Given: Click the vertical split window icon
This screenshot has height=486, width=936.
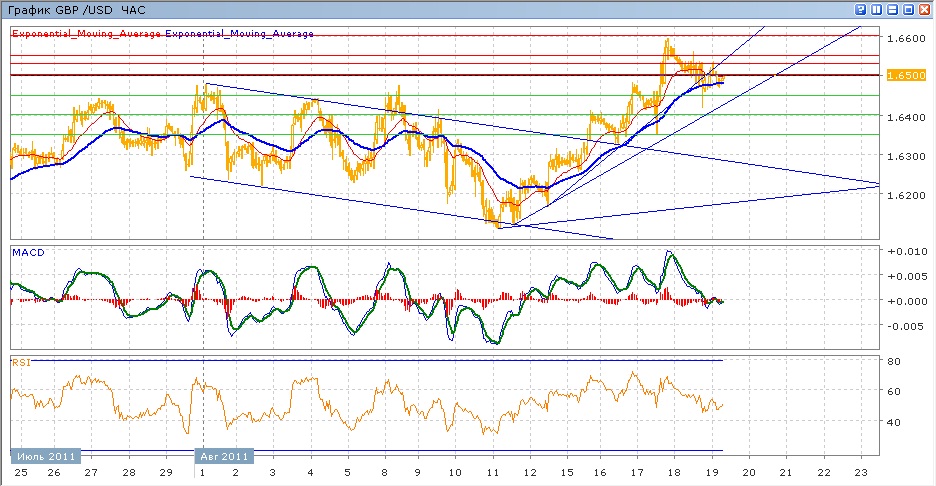Looking at the screenshot, I should (x=877, y=9).
